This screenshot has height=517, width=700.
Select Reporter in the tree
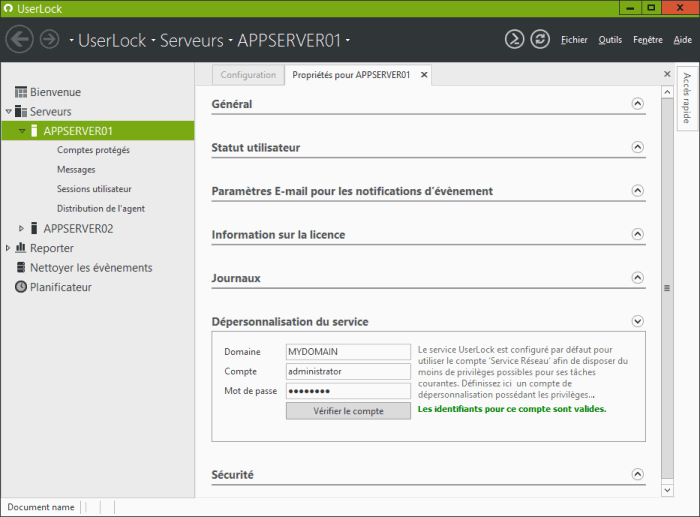click(52, 248)
